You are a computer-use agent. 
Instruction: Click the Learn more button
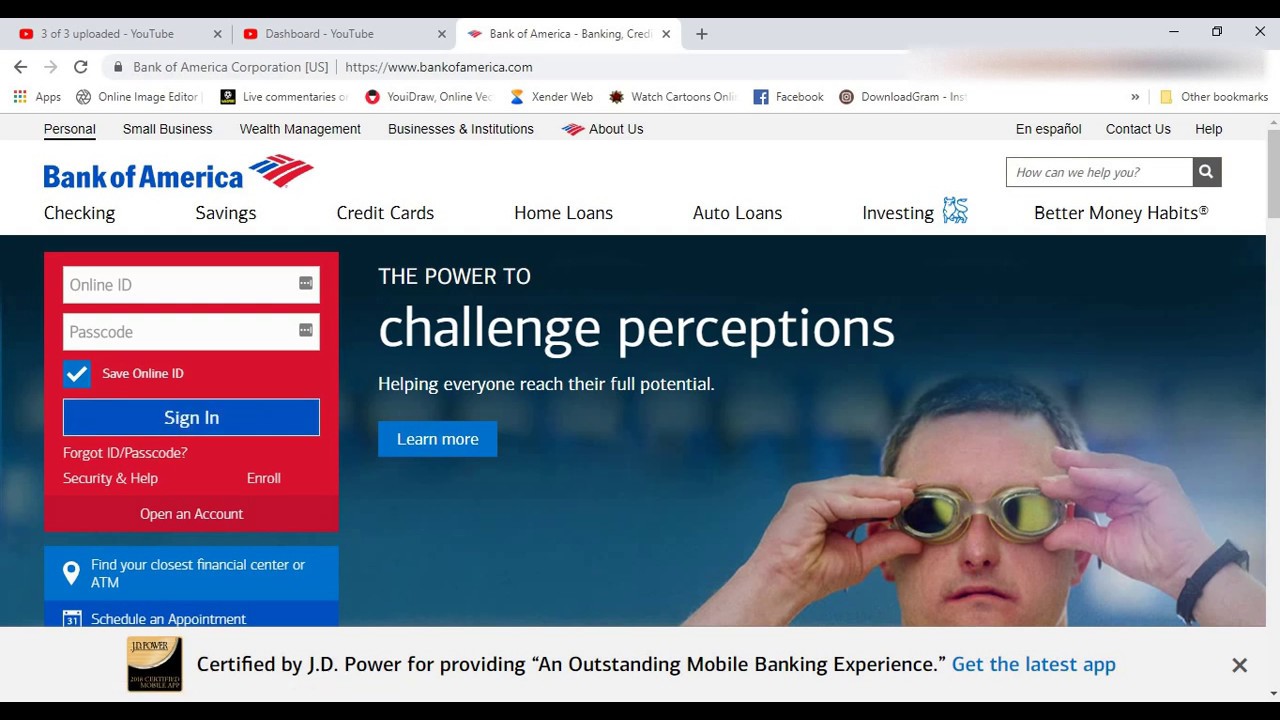437,439
